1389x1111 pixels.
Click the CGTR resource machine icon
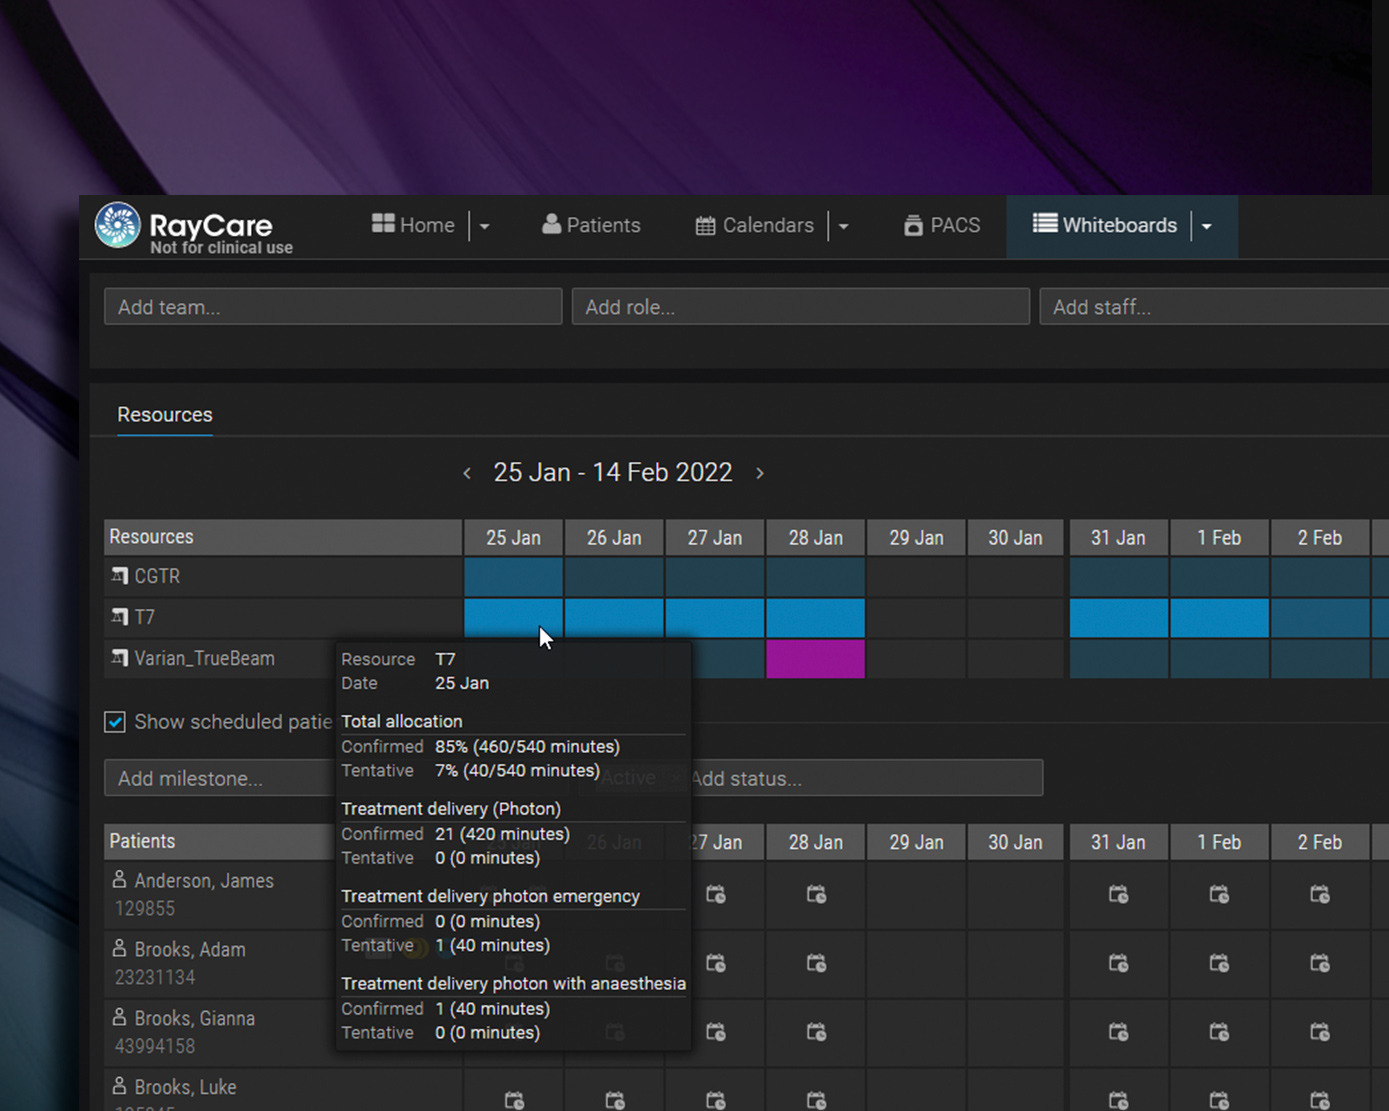click(120, 576)
